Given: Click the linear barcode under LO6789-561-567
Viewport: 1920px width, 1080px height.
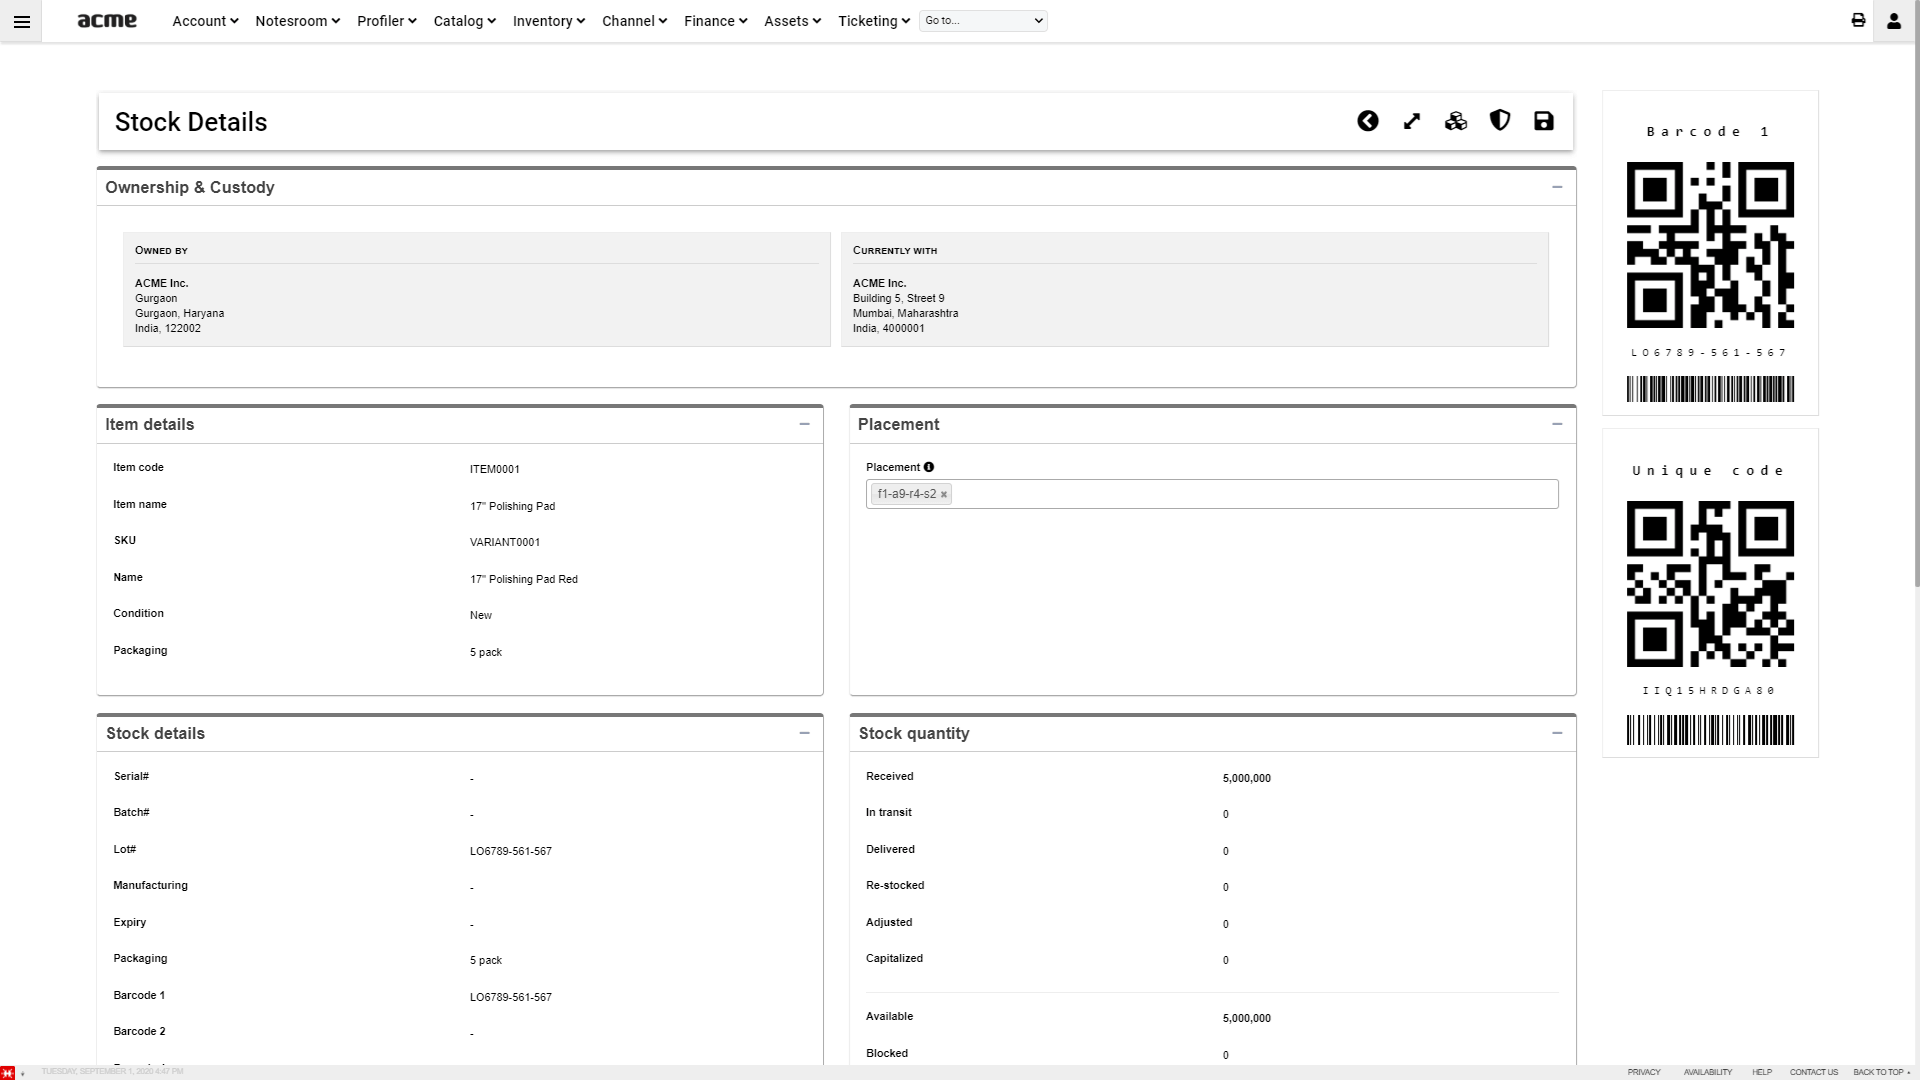Looking at the screenshot, I should (x=1710, y=389).
